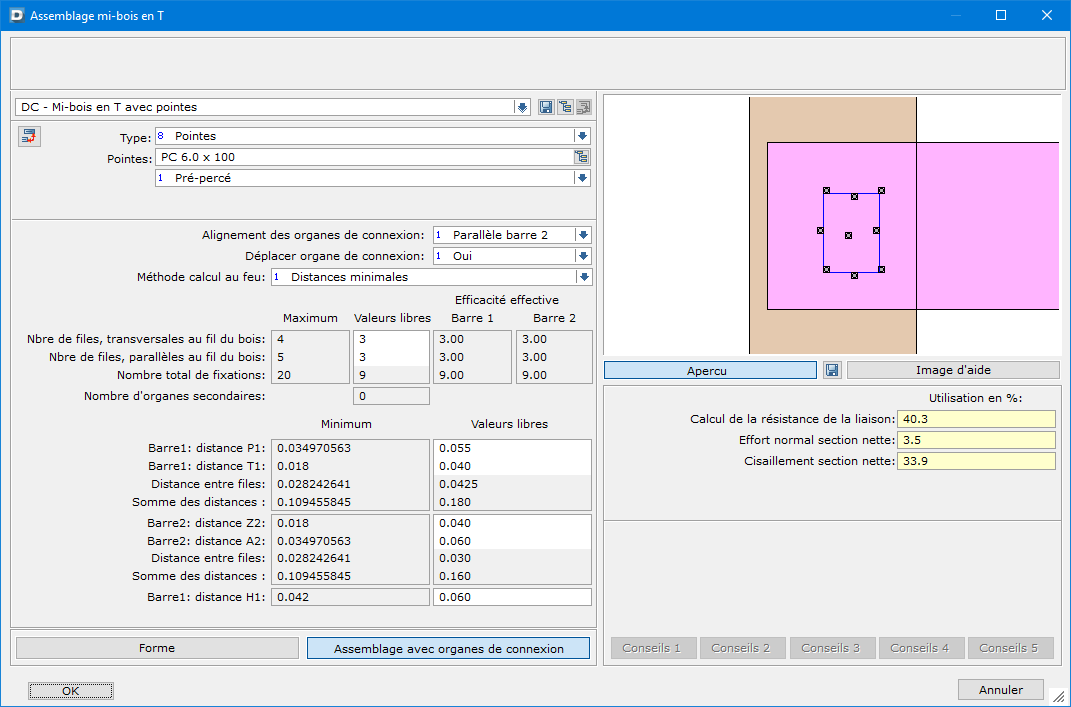Image resolution: width=1071 pixels, height=707 pixels.
Task: Open the preset tree browser icon
Action: click(x=565, y=107)
